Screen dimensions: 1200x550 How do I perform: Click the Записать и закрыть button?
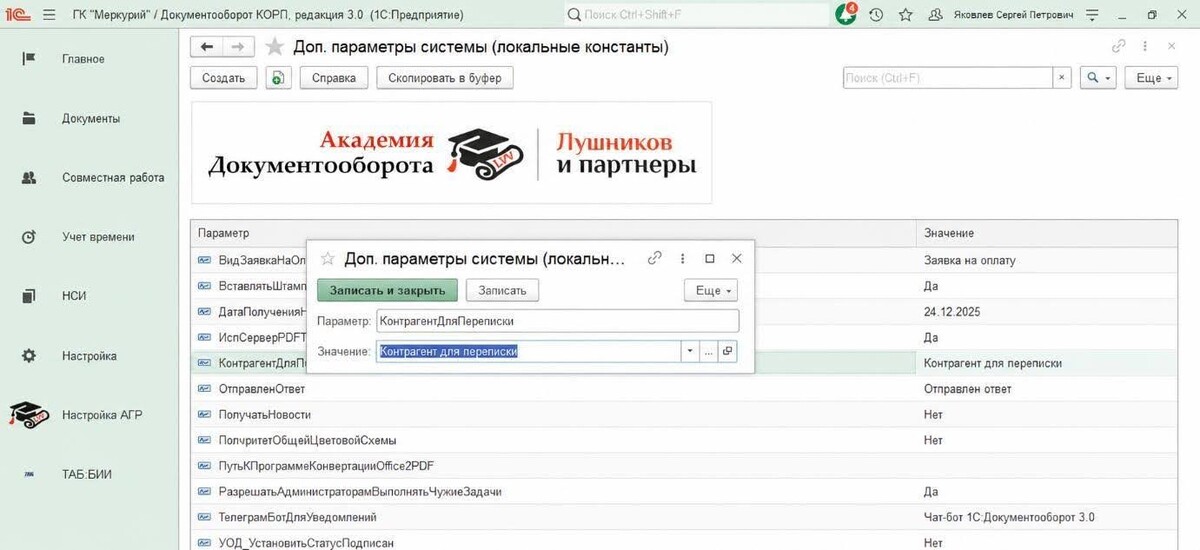click(387, 290)
